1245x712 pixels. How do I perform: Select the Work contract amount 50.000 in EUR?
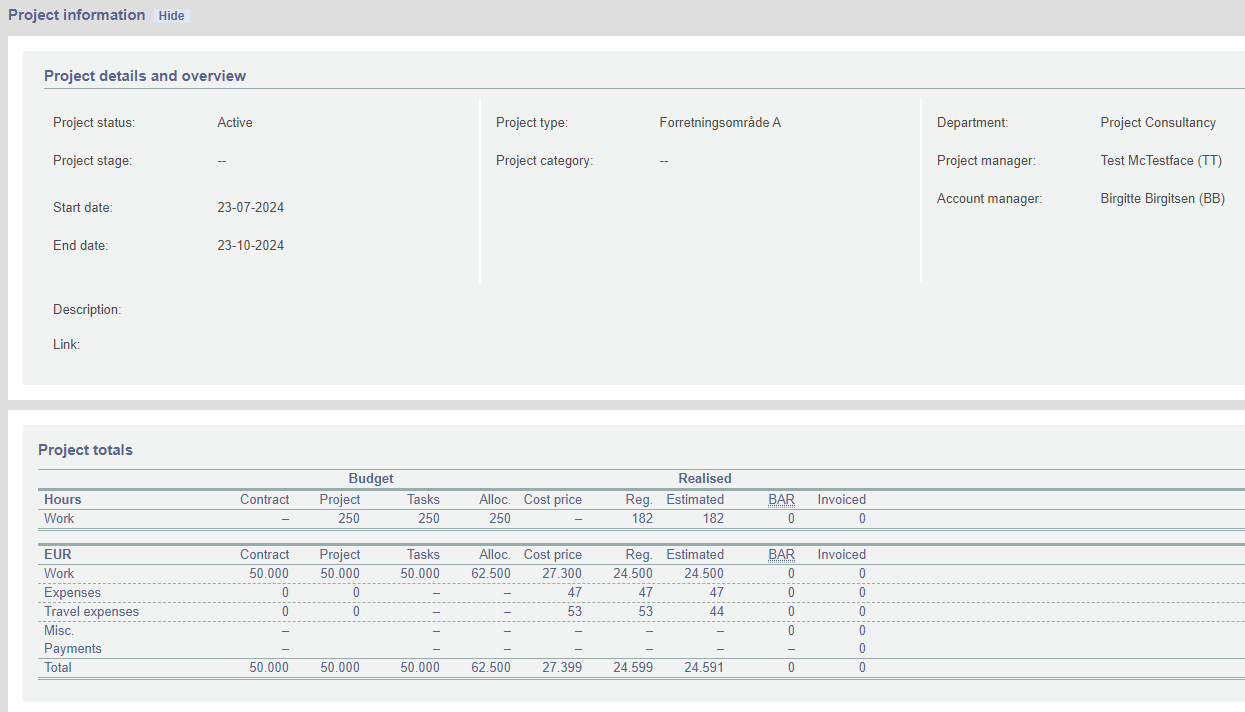tap(269, 573)
